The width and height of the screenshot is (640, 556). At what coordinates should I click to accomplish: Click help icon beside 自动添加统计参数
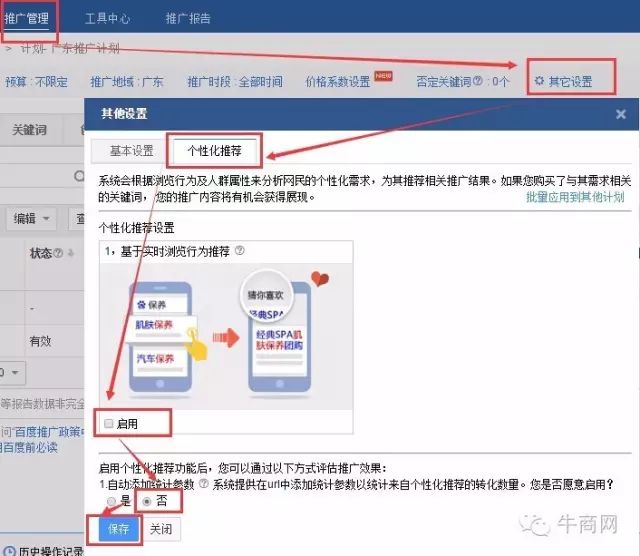point(203,484)
